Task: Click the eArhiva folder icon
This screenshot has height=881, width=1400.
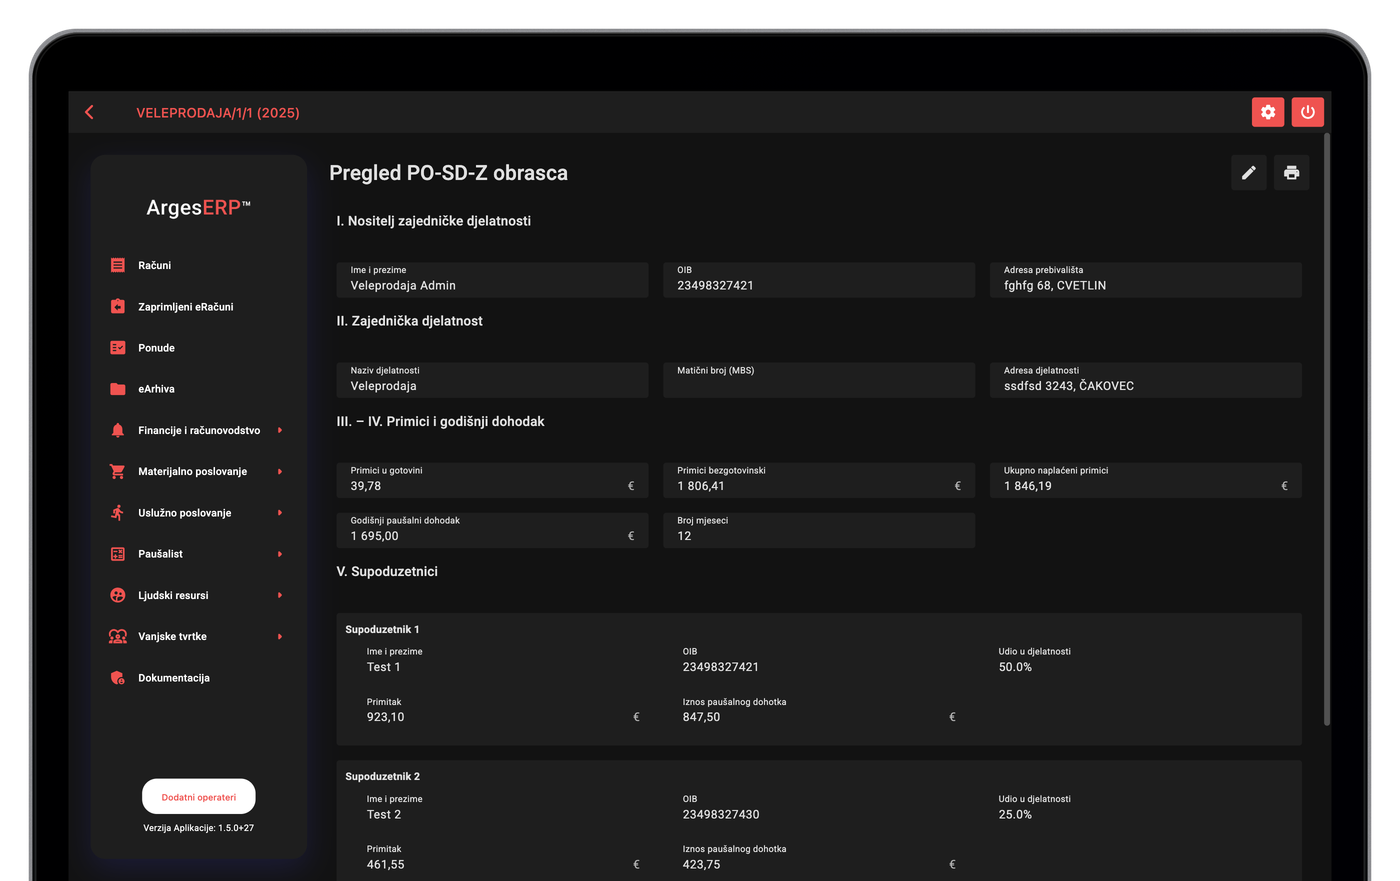Action: 118,389
